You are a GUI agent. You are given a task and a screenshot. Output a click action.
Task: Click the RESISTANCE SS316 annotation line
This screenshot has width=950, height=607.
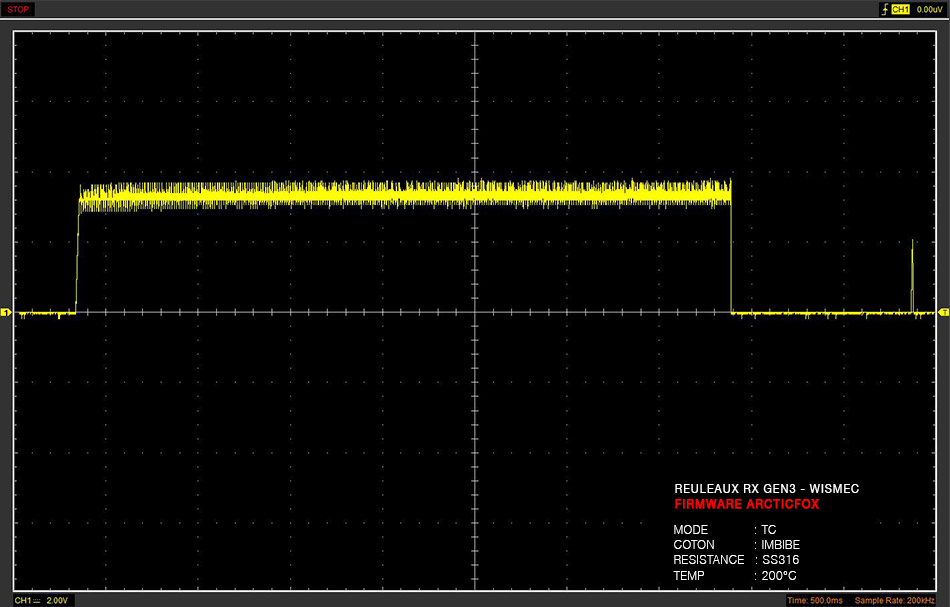[736, 560]
